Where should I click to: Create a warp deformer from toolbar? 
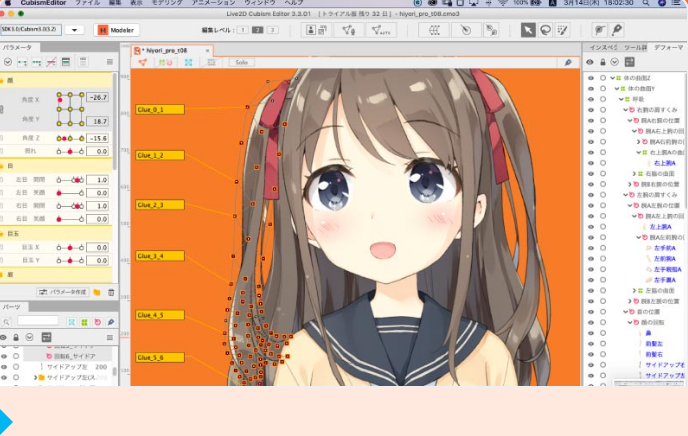pos(434,30)
